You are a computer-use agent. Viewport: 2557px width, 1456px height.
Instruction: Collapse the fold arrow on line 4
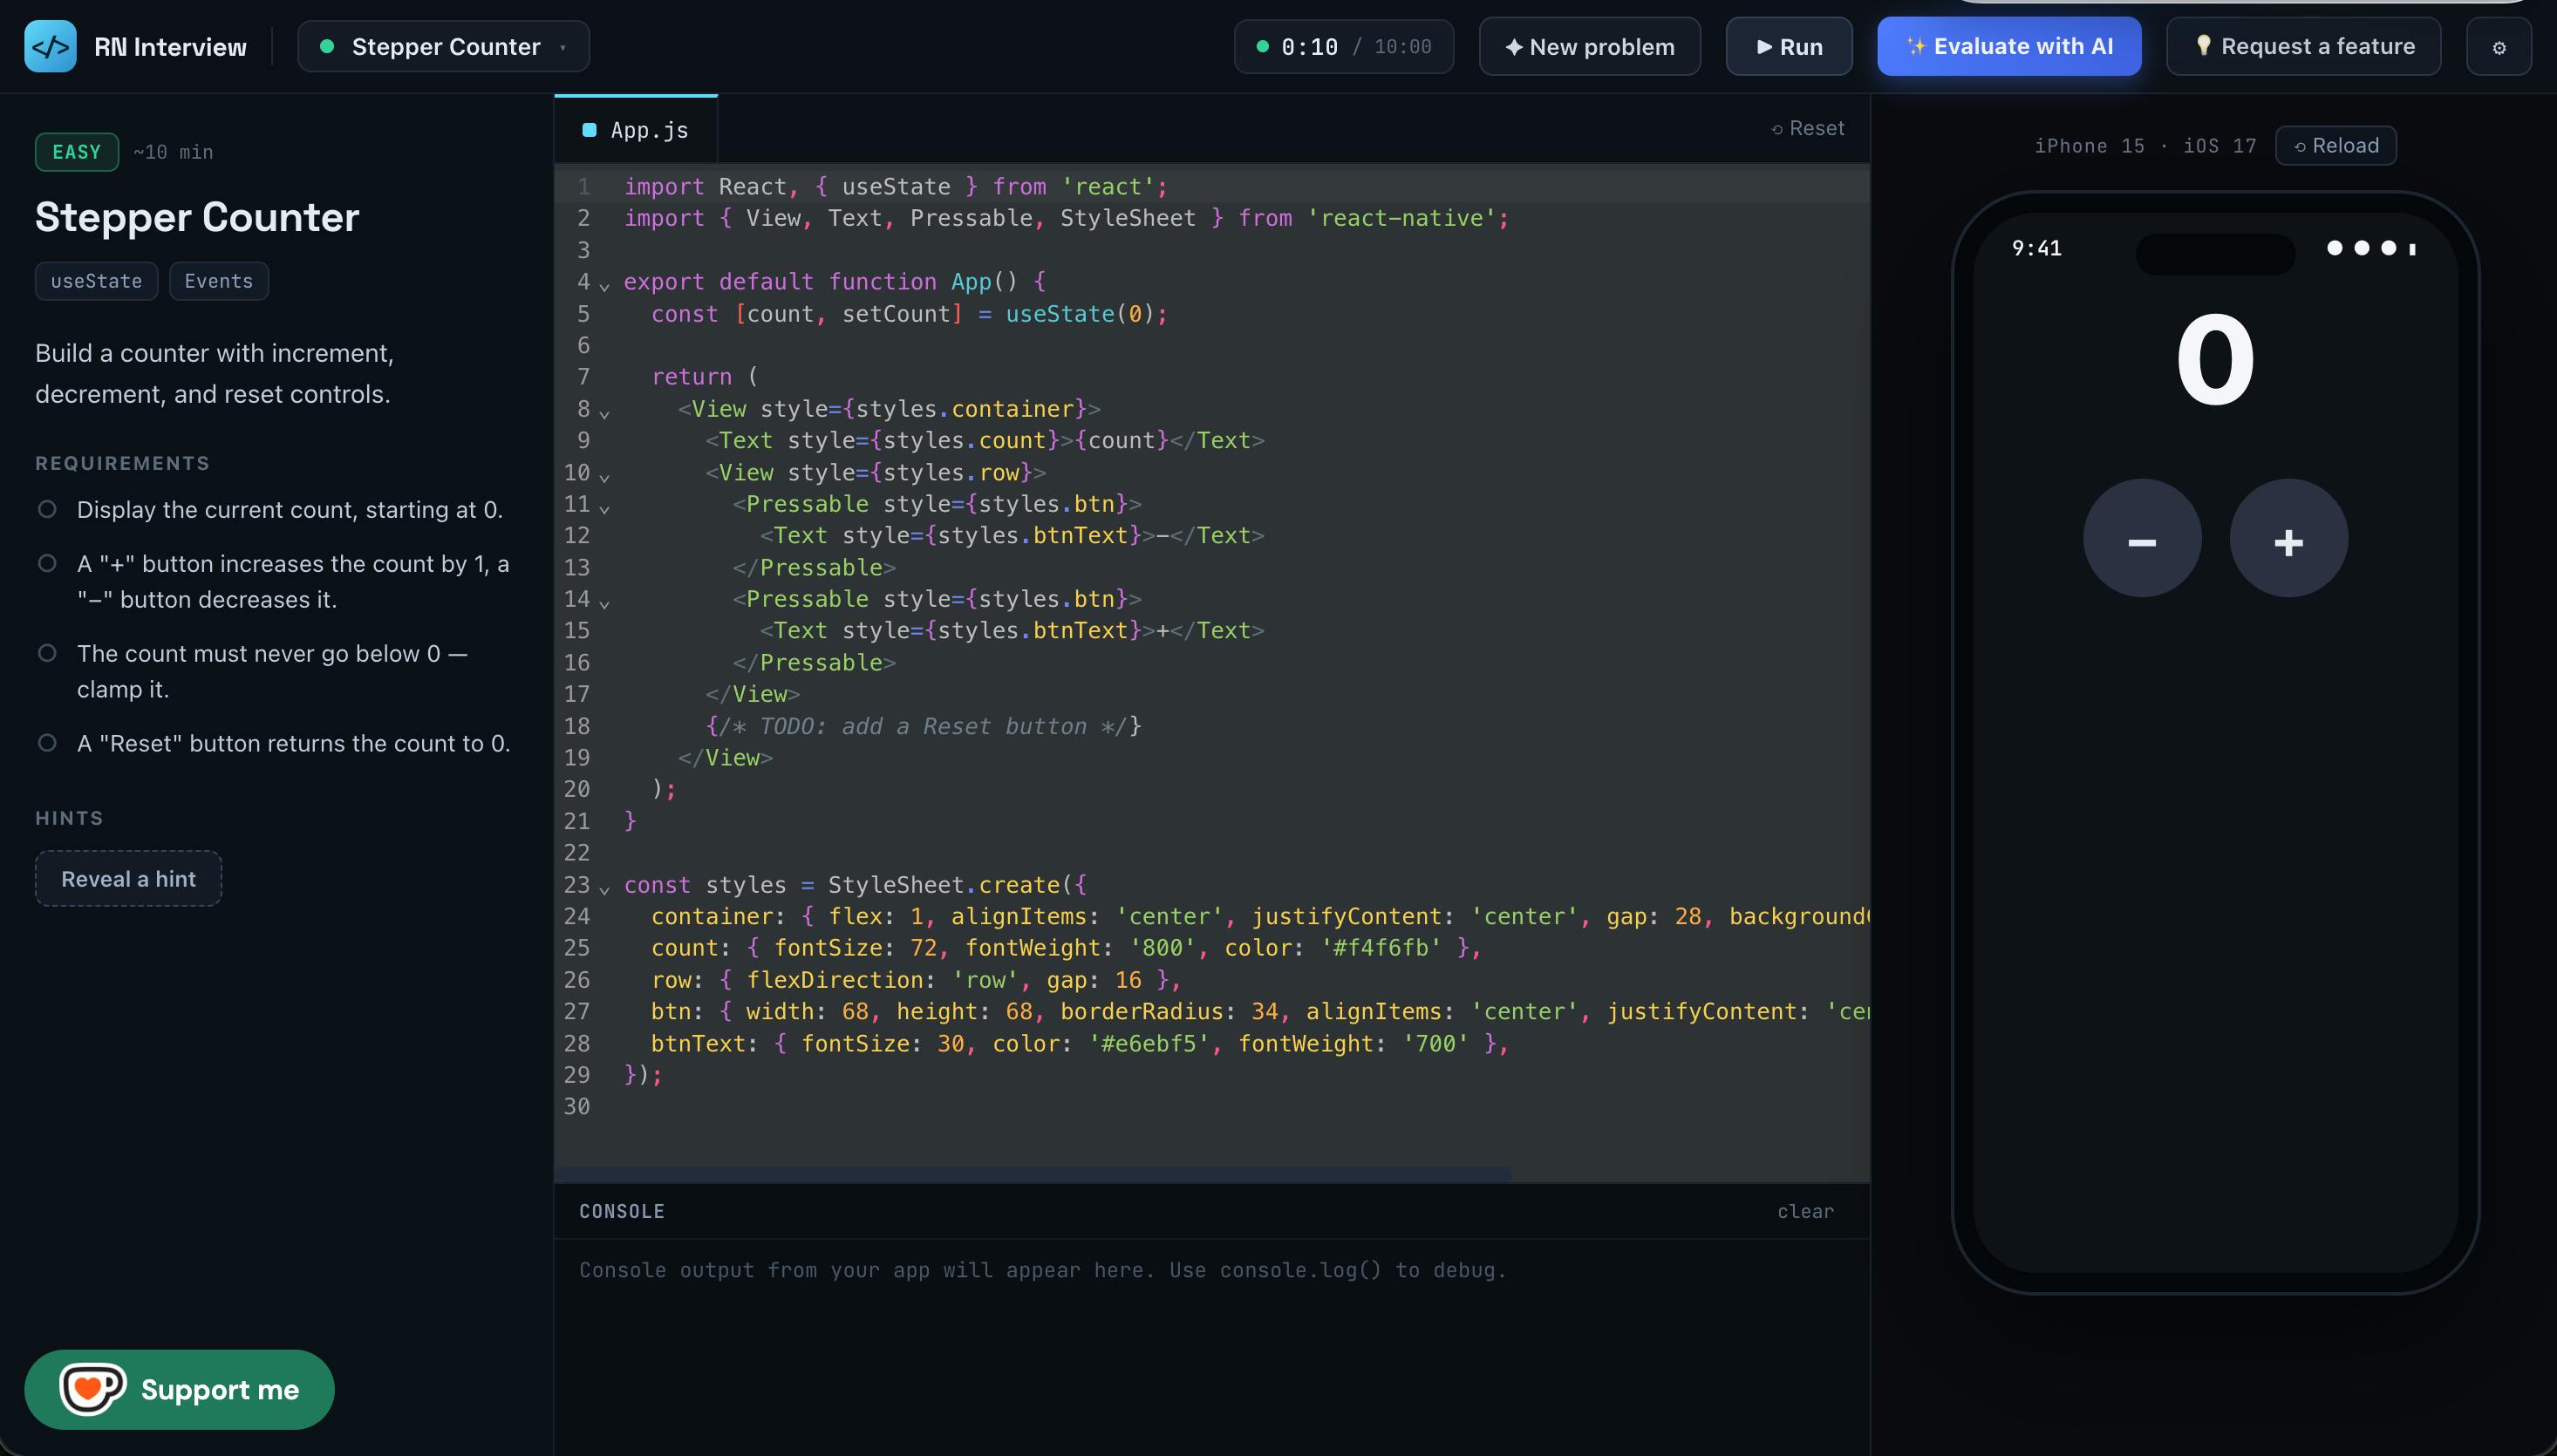tap(604, 286)
